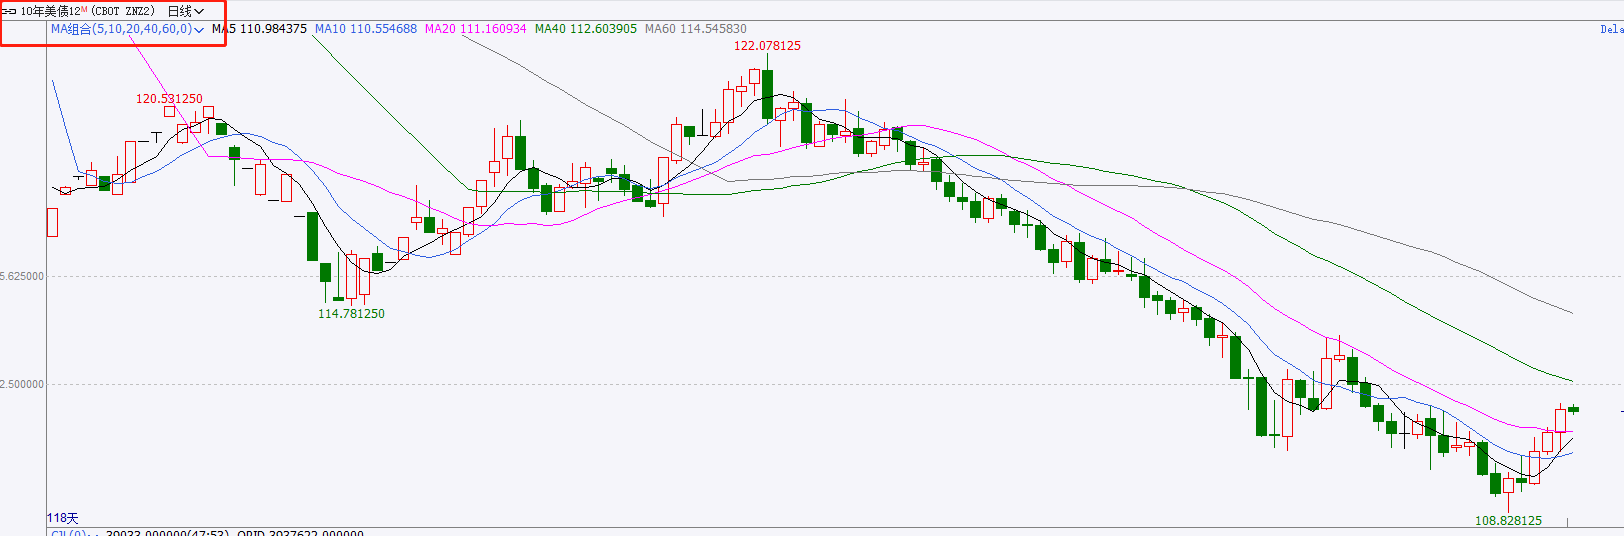Click the 10年美债12 (CBOT ZNZ2) contract title
Screen dimensions: 1624x536
[88, 11]
